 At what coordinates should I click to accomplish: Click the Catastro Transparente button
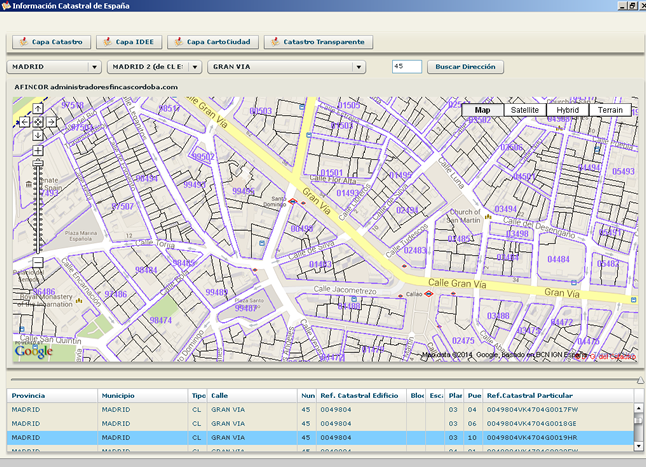[x=318, y=42]
